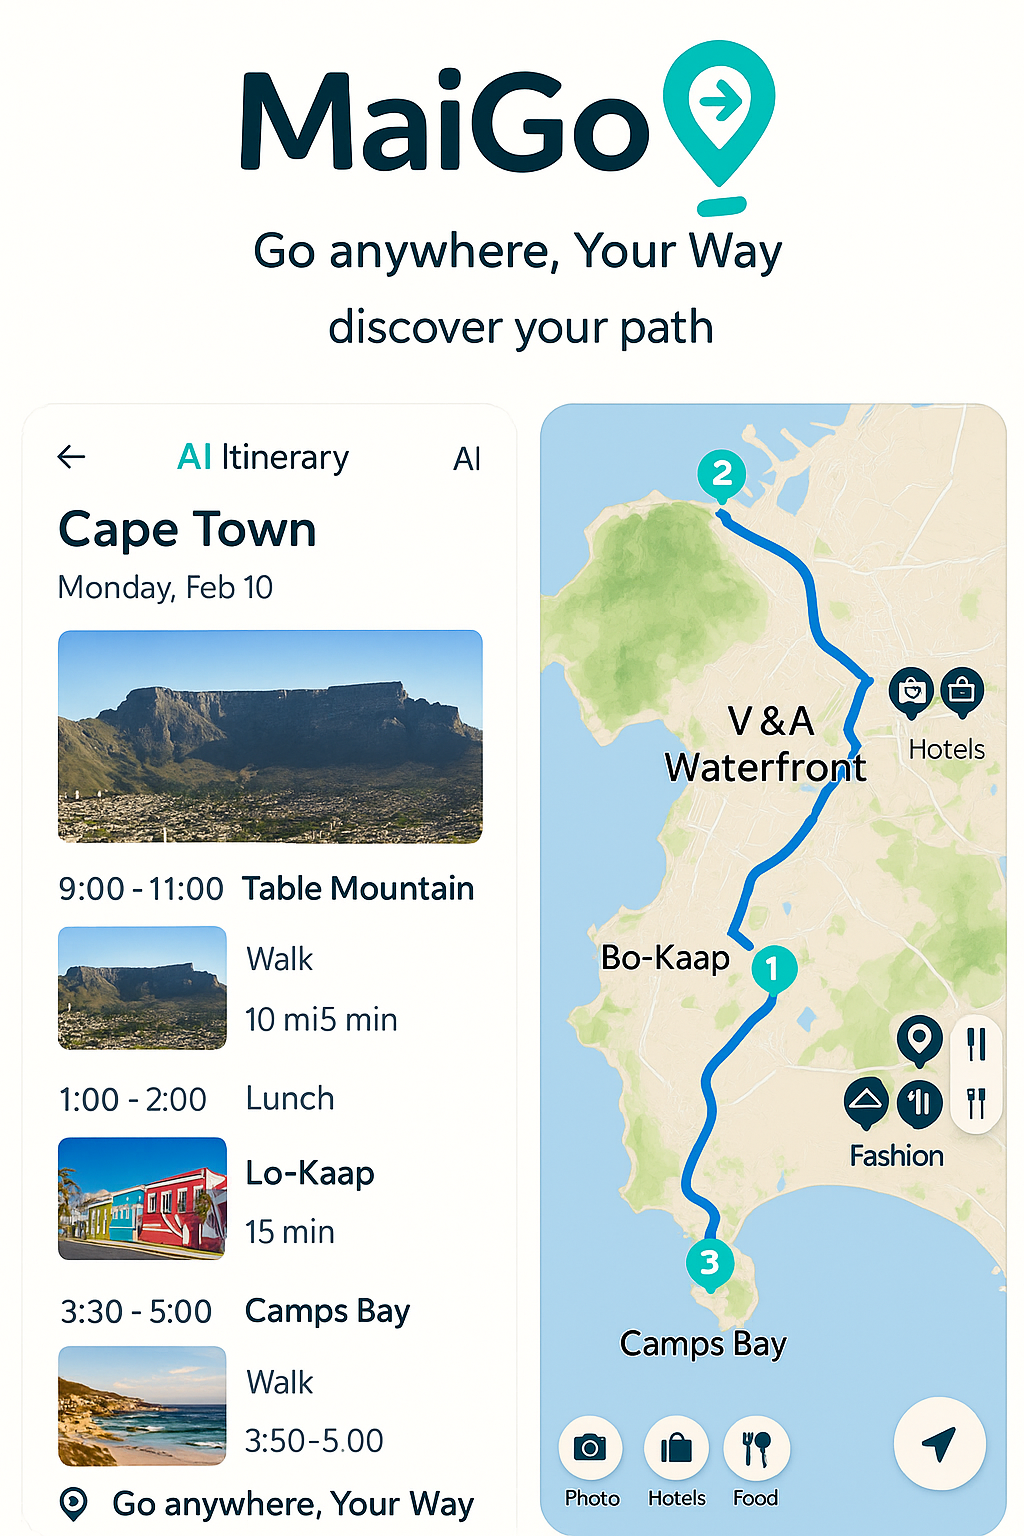Tap the back arrow in the itinerary header
Viewport: 1024px width, 1536px height.
click(x=71, y=457)
